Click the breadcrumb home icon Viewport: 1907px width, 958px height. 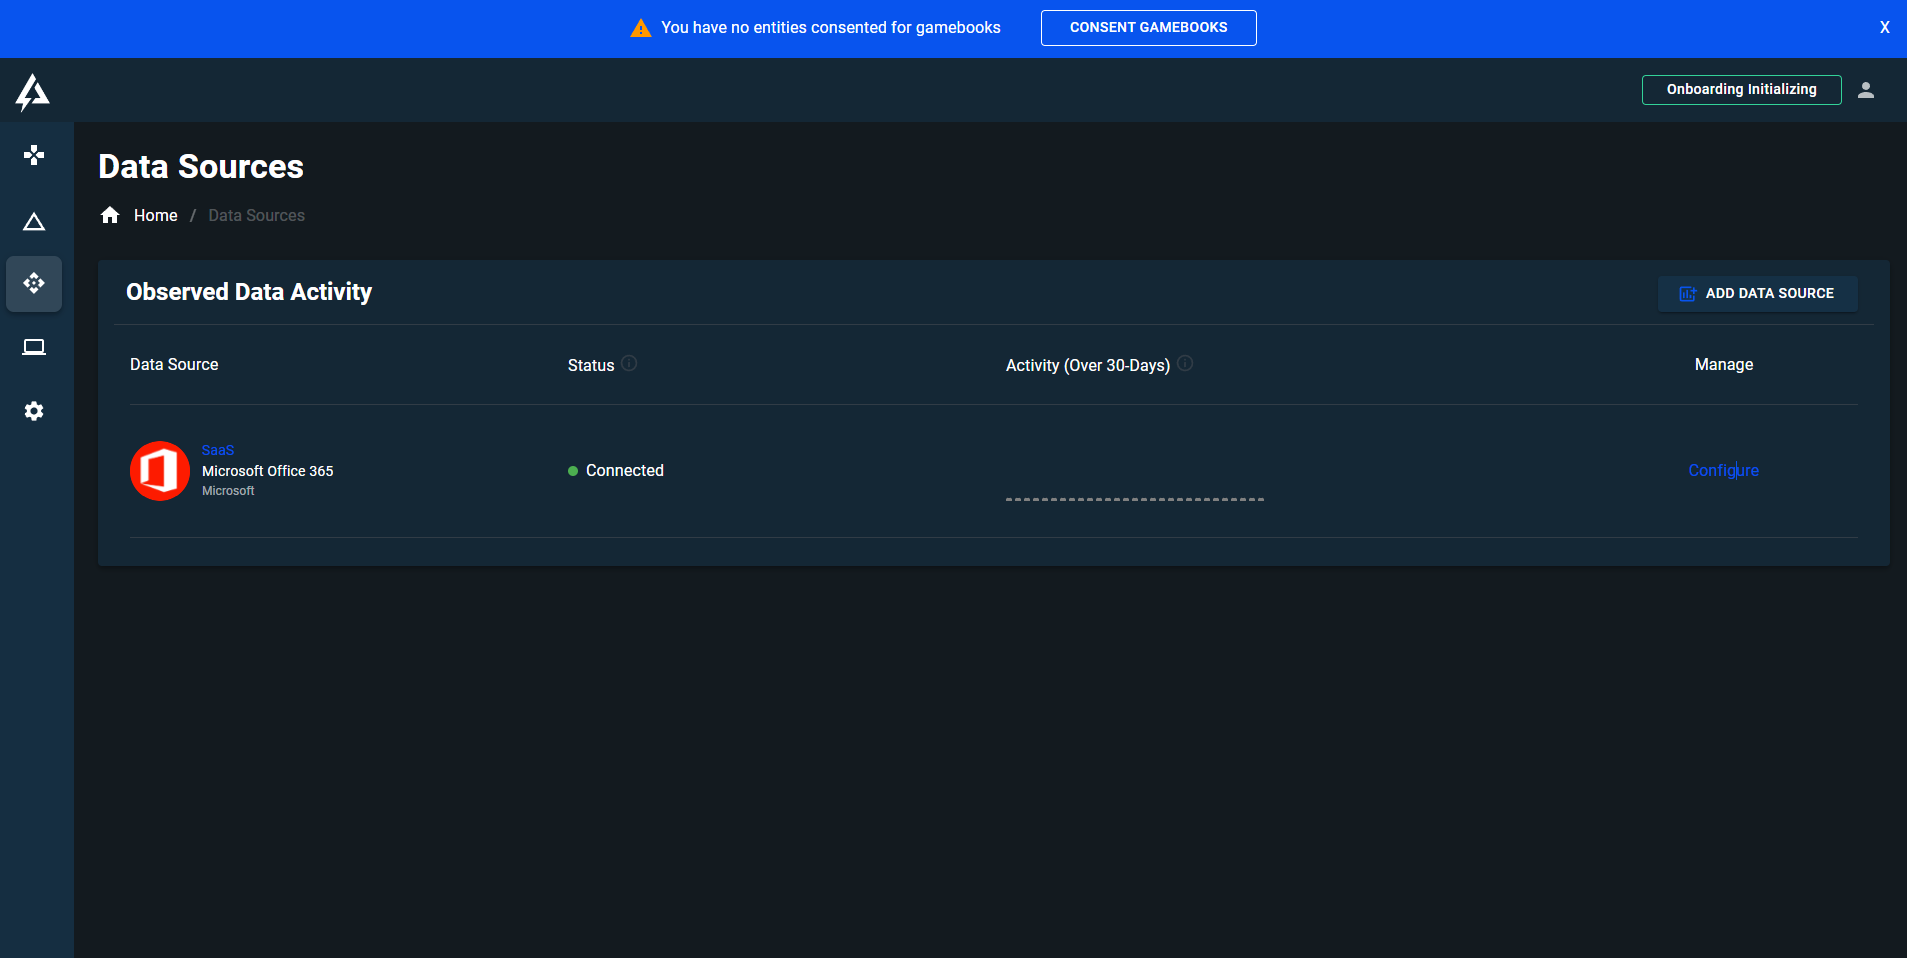[x=110, y=215]
